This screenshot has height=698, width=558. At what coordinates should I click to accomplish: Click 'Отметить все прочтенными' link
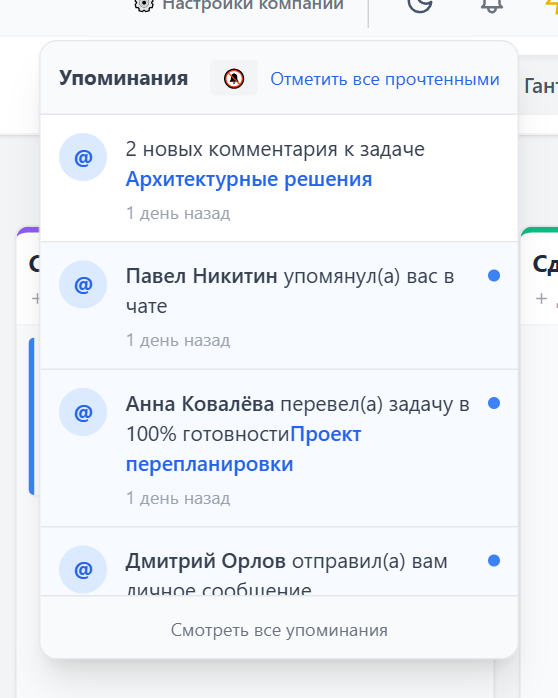pos(385,79)
